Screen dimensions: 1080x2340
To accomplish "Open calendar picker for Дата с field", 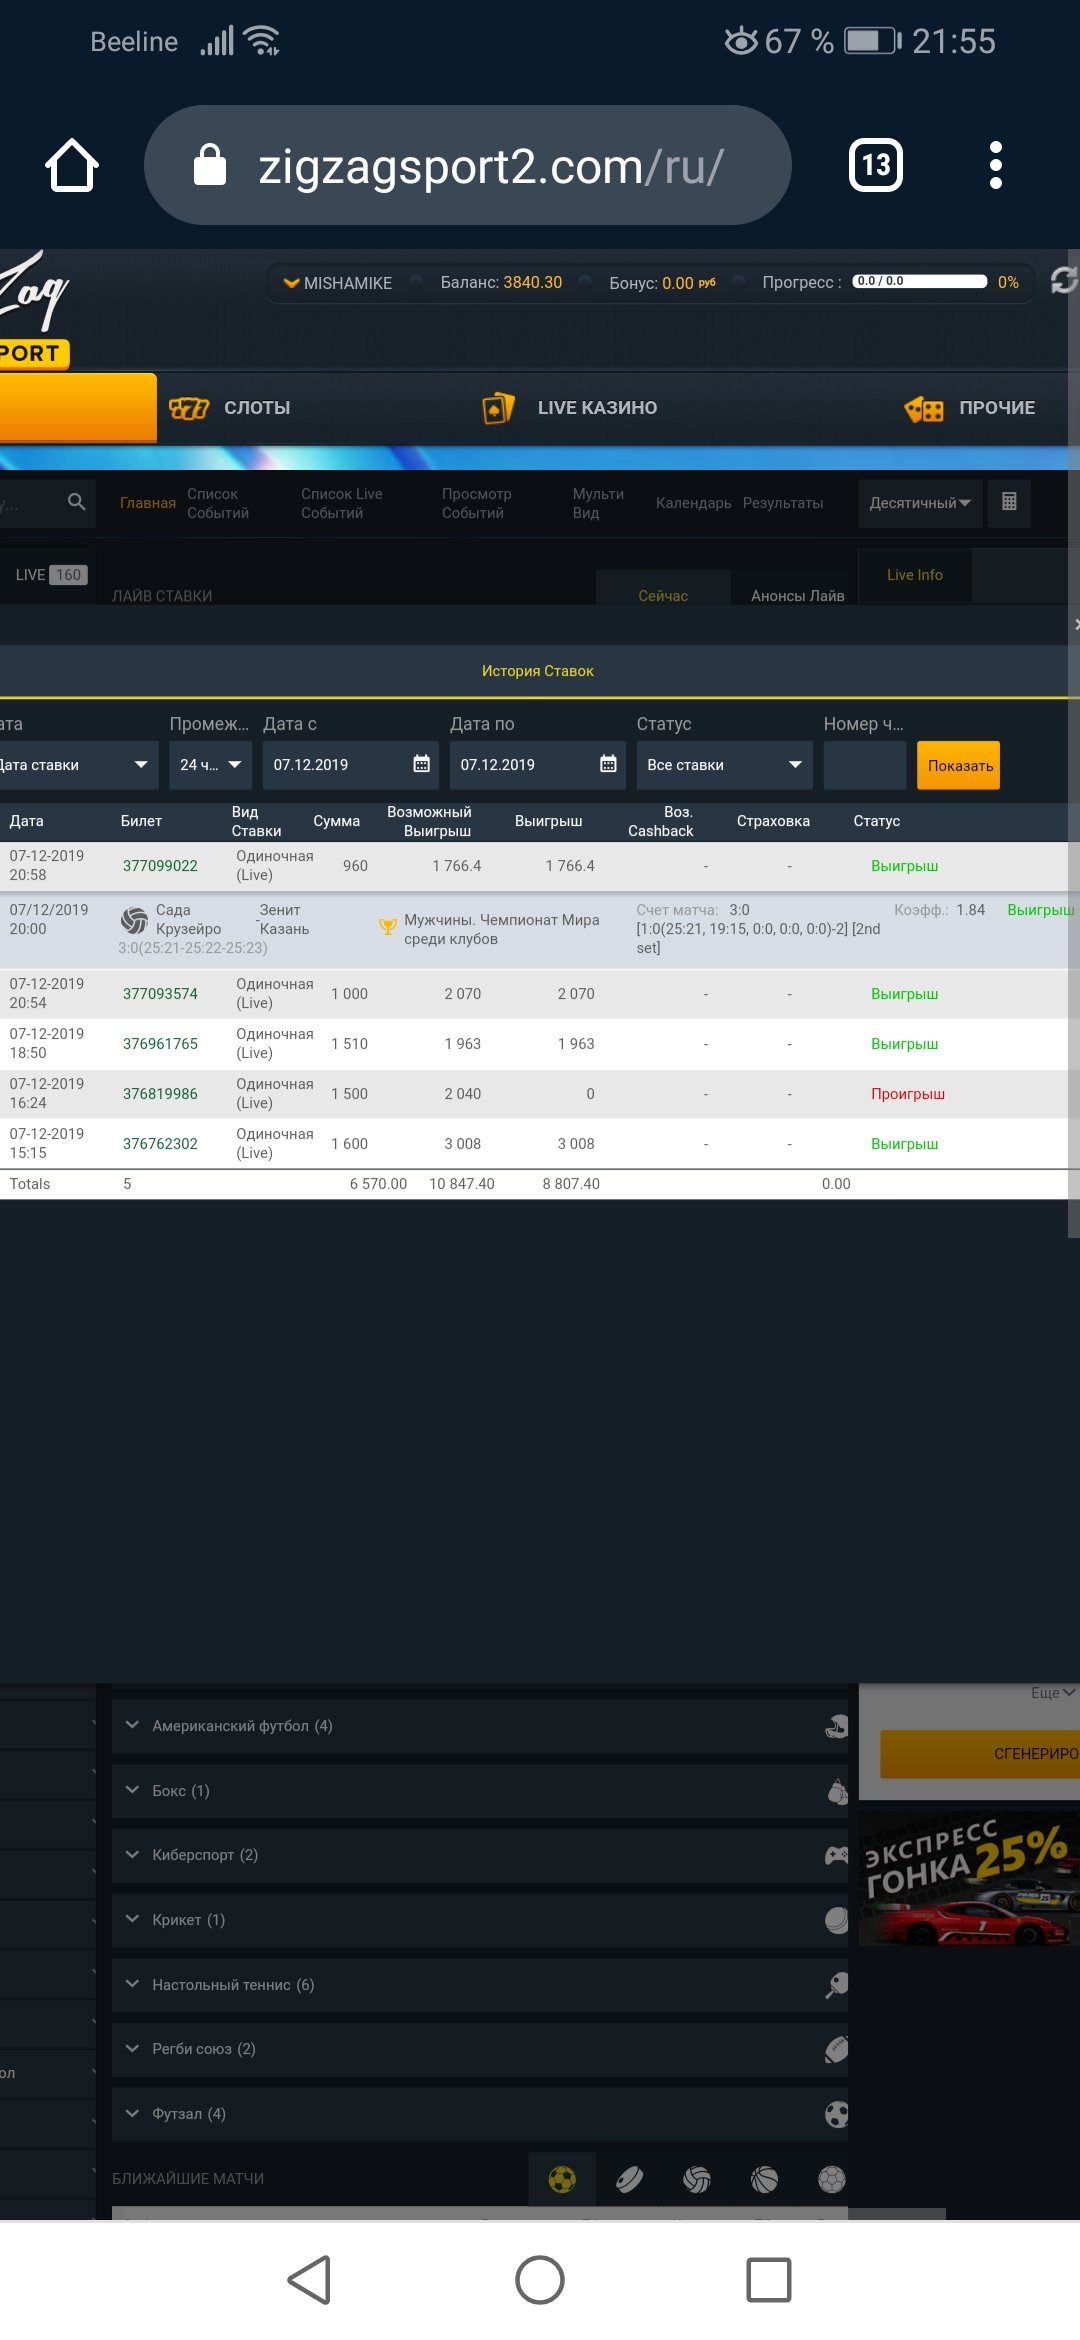I will 421,765.
